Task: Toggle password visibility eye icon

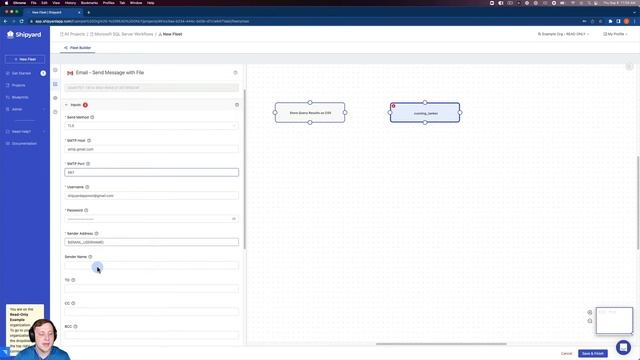Action: click(x=234, y=219)
